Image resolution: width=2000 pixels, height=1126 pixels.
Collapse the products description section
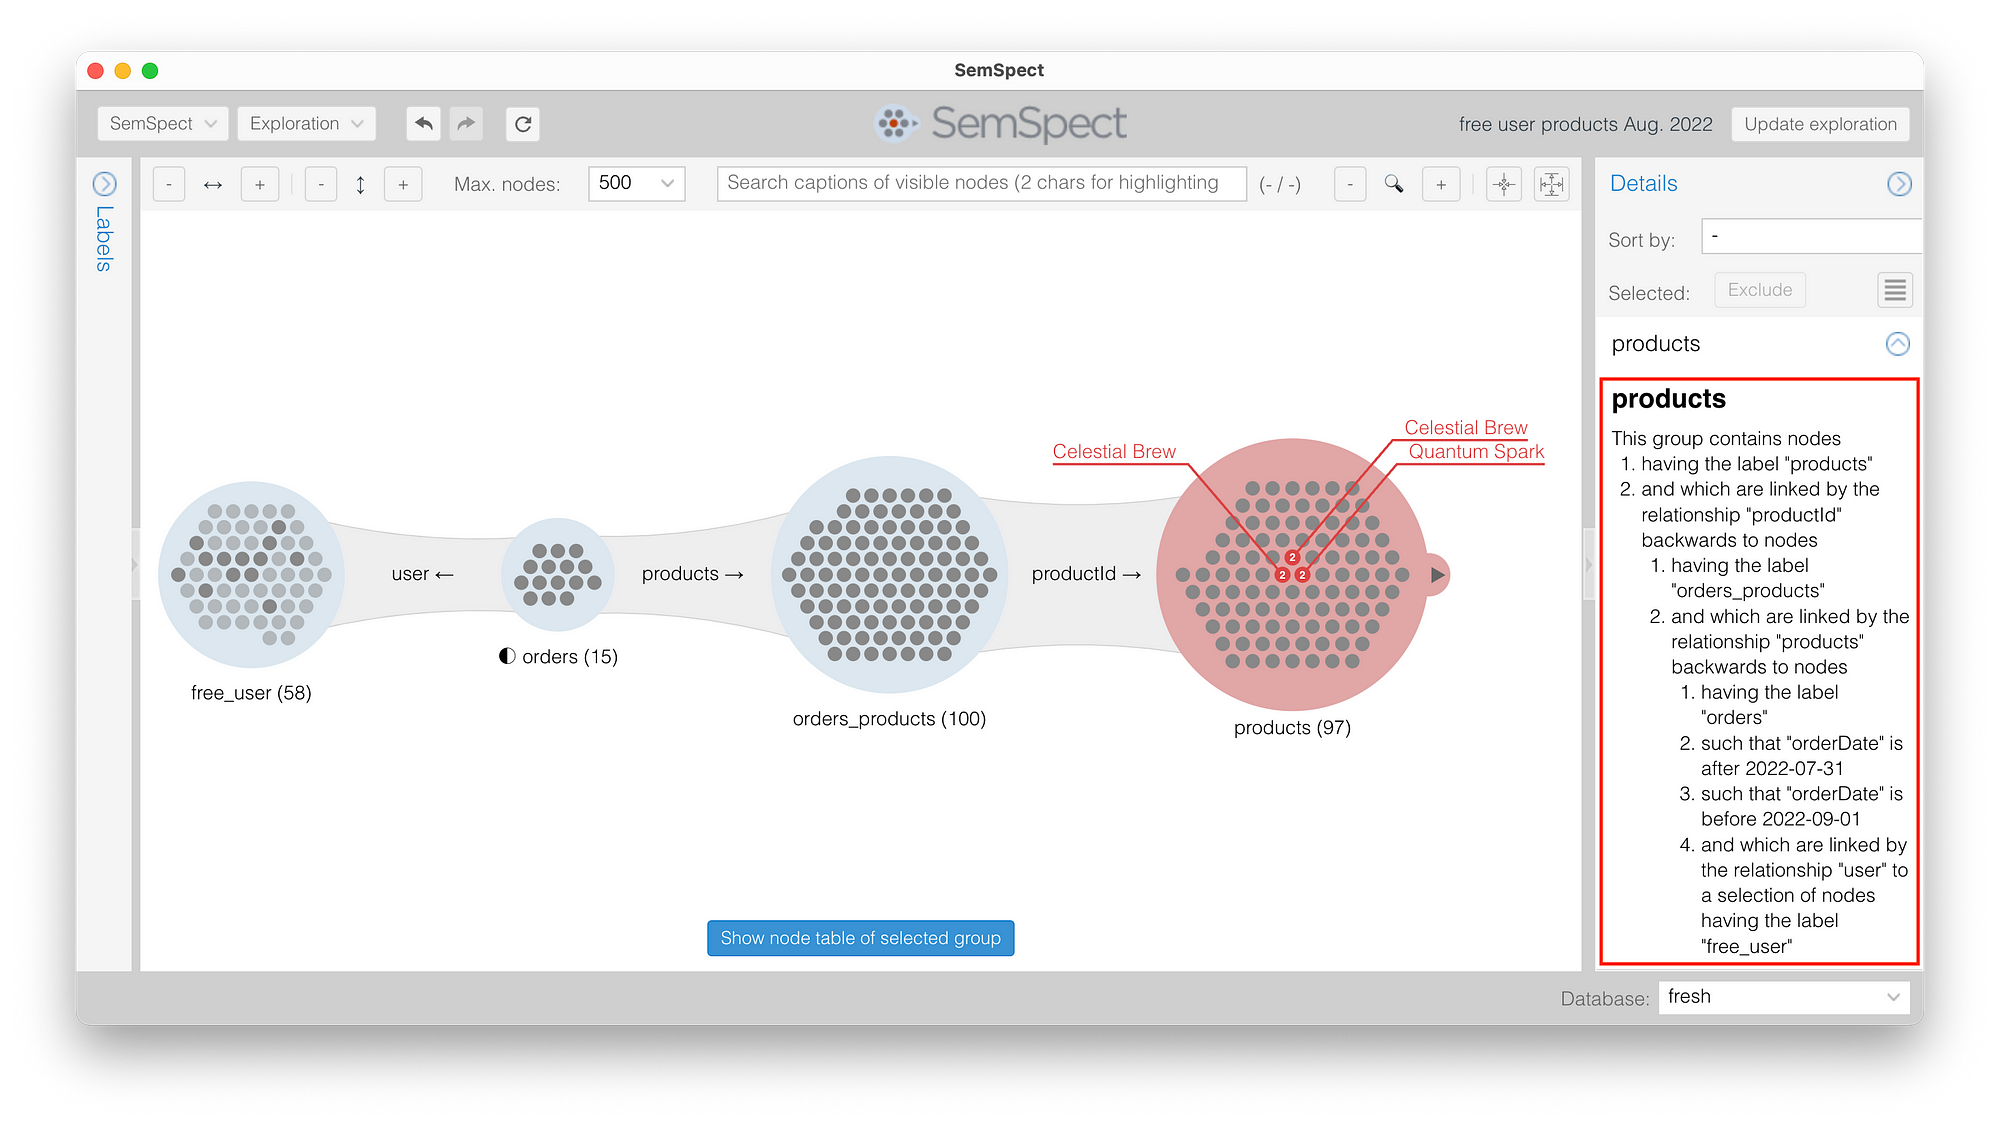[1897, 344]
